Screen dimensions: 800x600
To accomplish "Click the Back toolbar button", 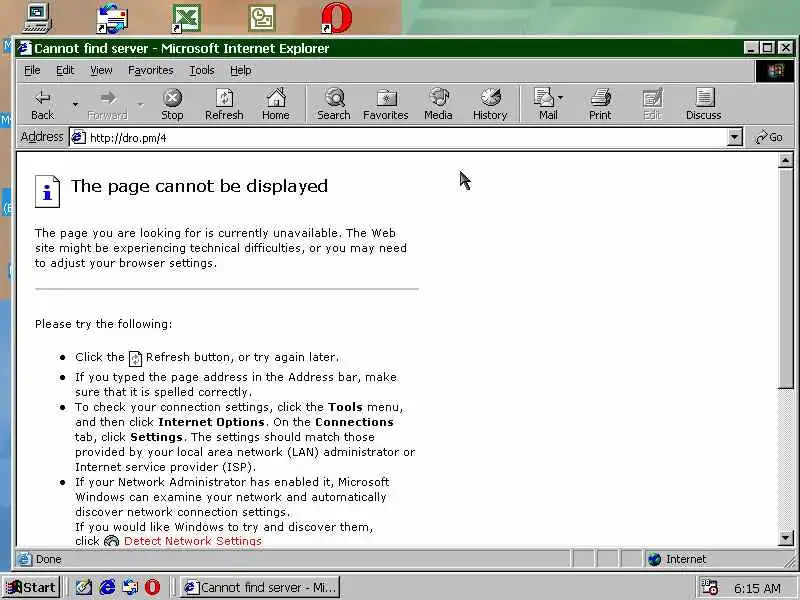I will (42, 105).
